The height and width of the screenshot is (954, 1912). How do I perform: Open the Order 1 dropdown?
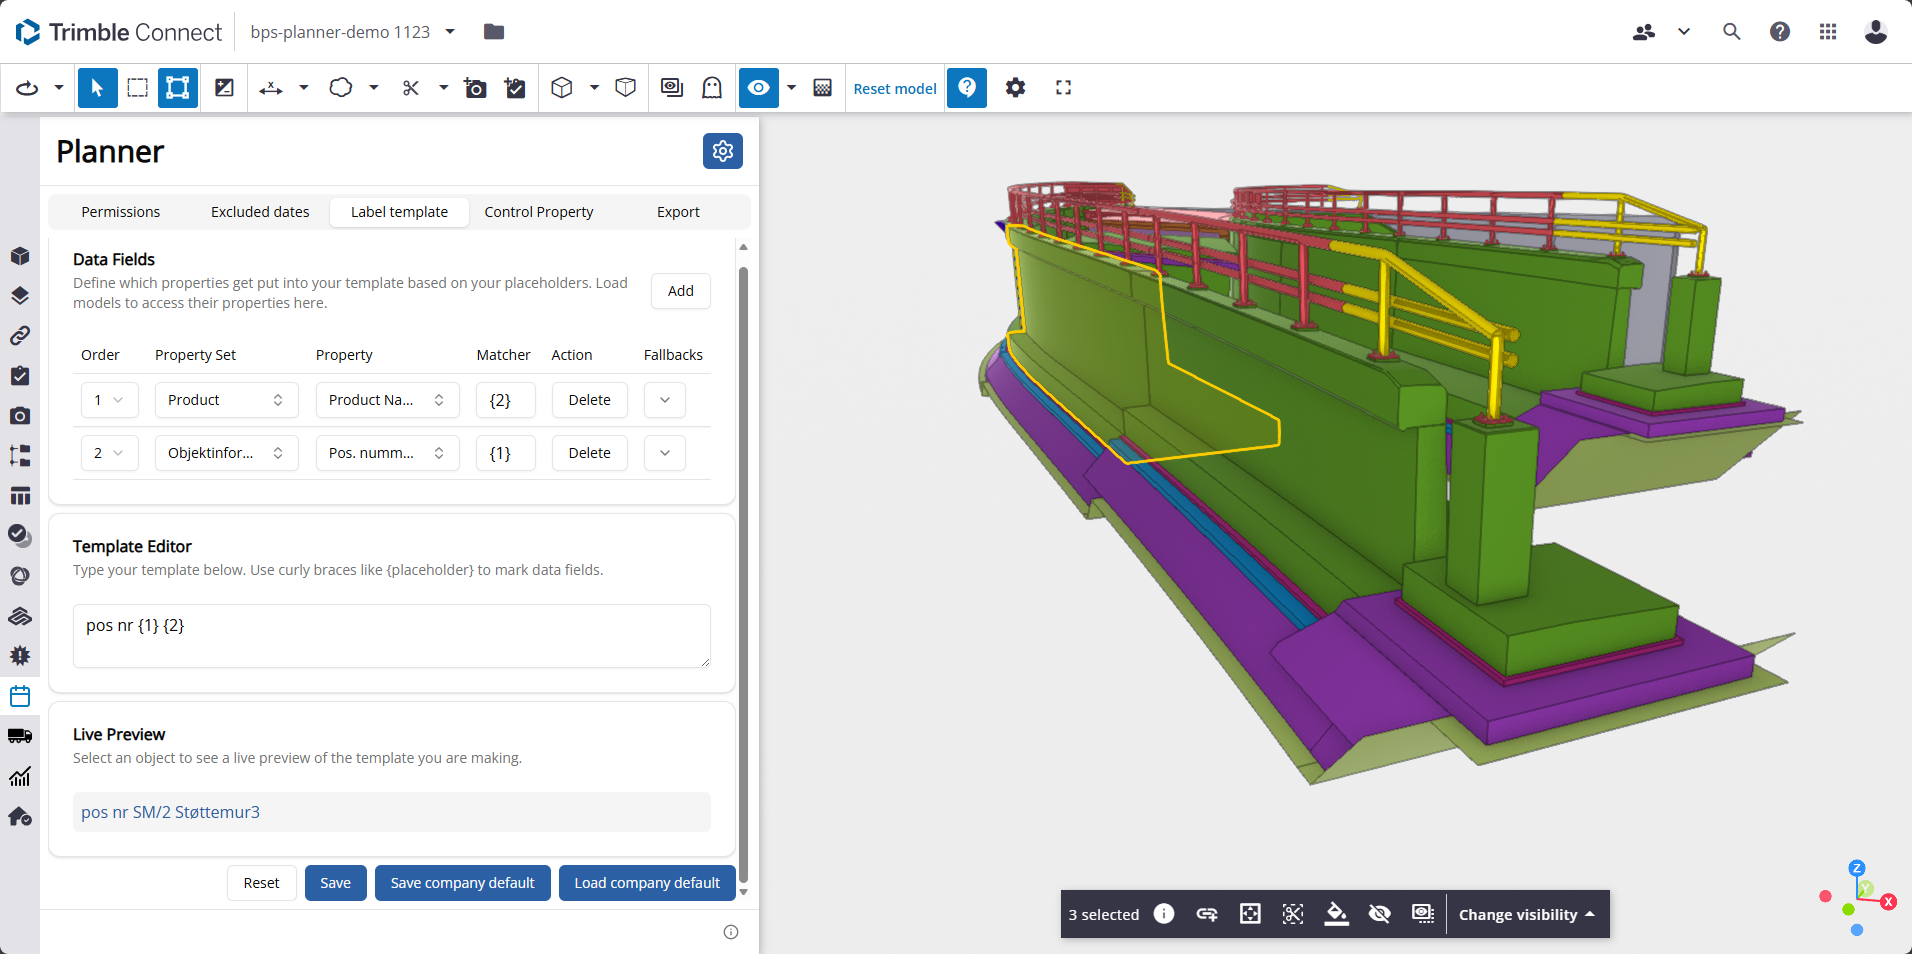coord(110,400)
